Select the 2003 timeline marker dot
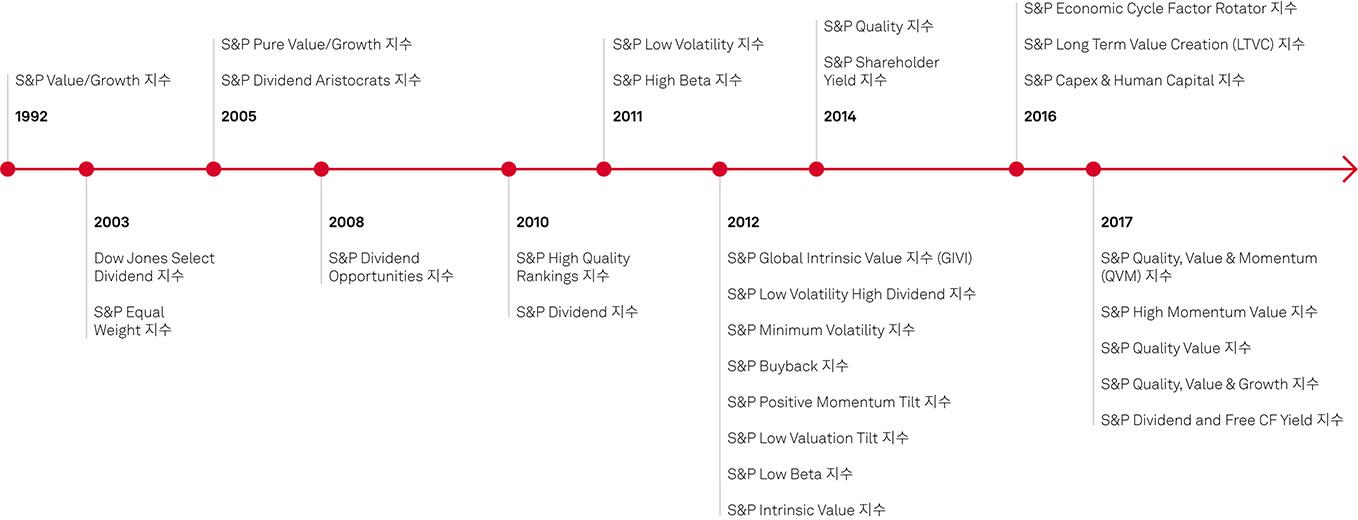This screenshot has width=1358, height=520. click(x=86, y=169)
